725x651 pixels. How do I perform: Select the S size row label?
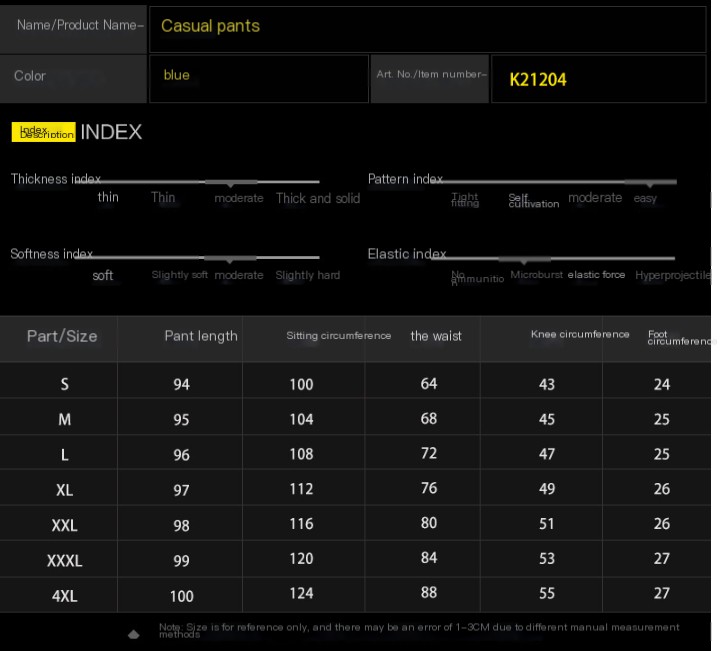pos(65,384)
